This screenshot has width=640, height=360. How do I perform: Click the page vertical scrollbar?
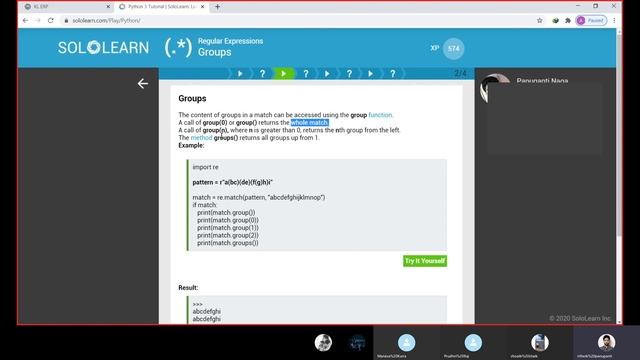click(619, 135)
